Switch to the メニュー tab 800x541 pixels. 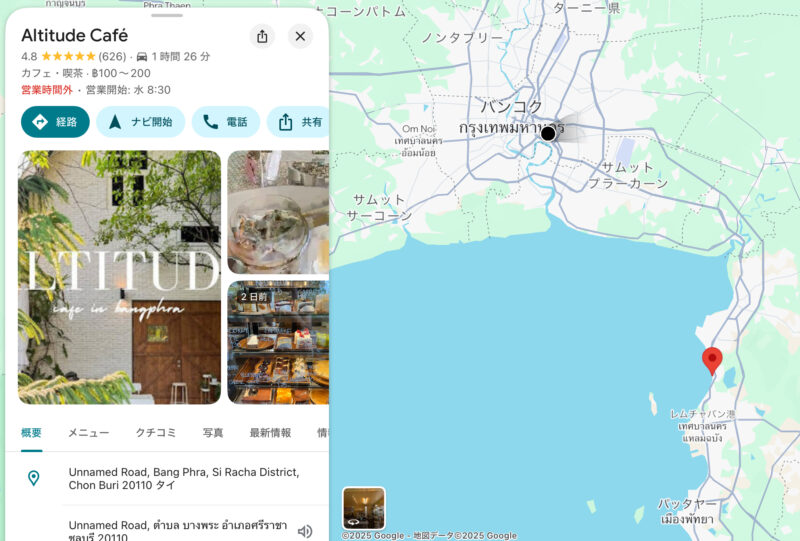pyautogui.click(x=89, y=433)
